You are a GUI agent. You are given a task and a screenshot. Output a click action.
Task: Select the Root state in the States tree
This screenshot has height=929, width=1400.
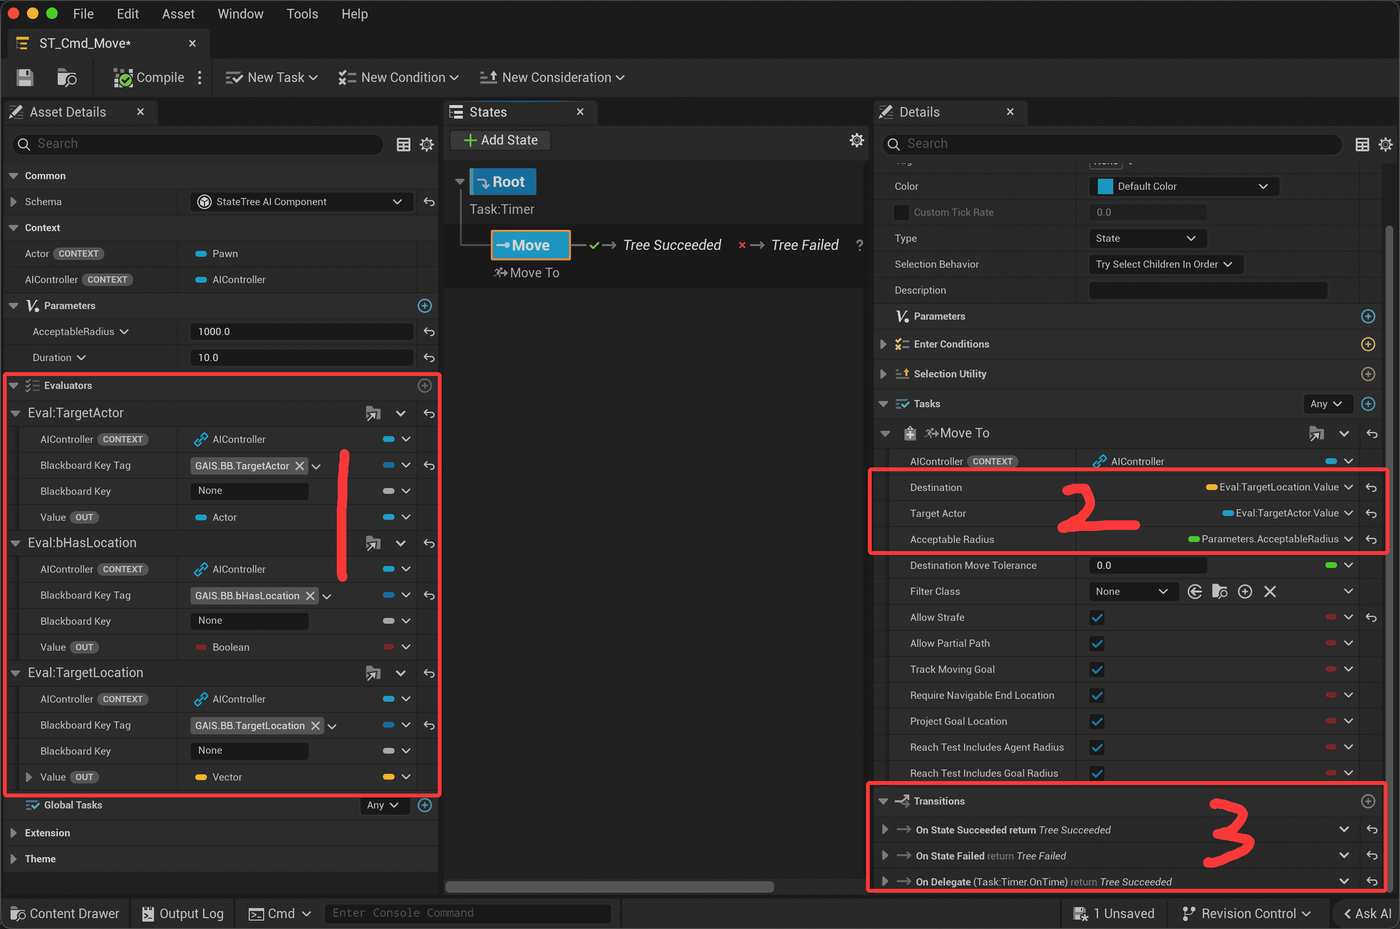point(503,182)
